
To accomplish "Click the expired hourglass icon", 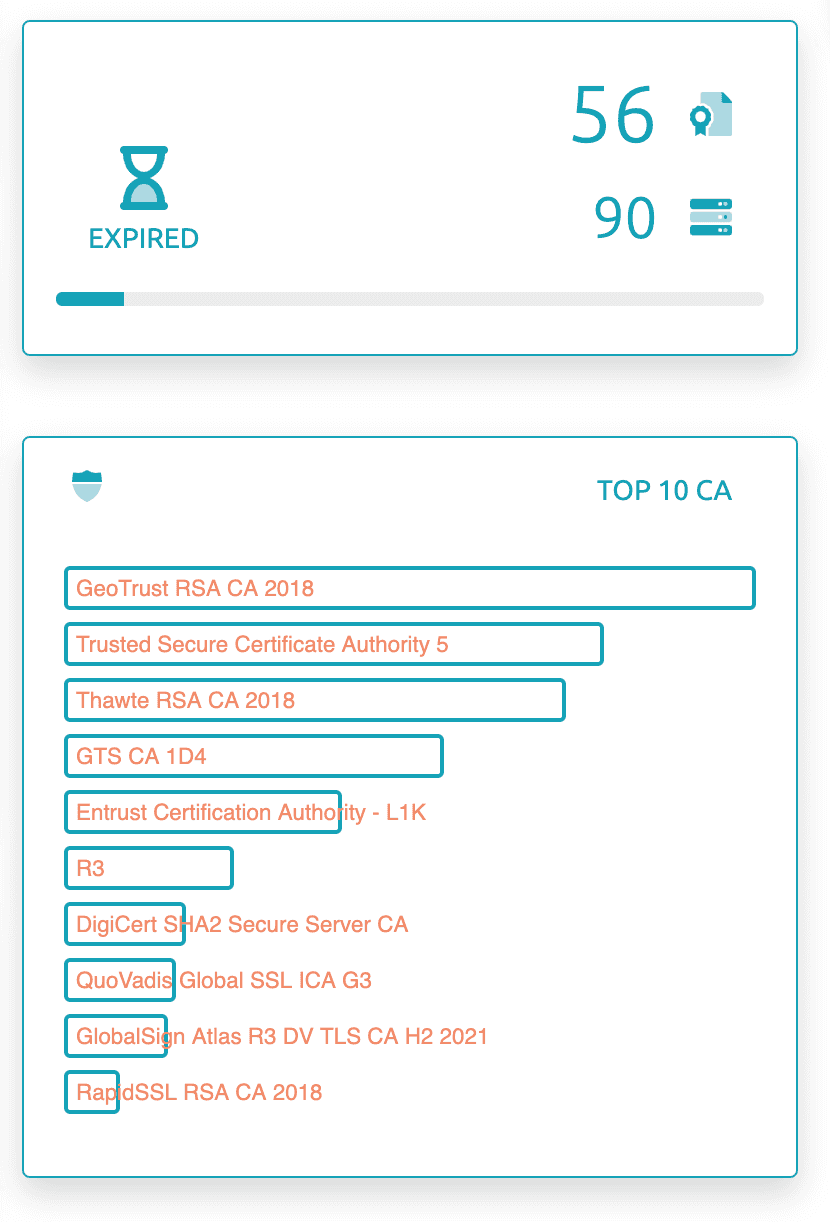I will point(144,178).
